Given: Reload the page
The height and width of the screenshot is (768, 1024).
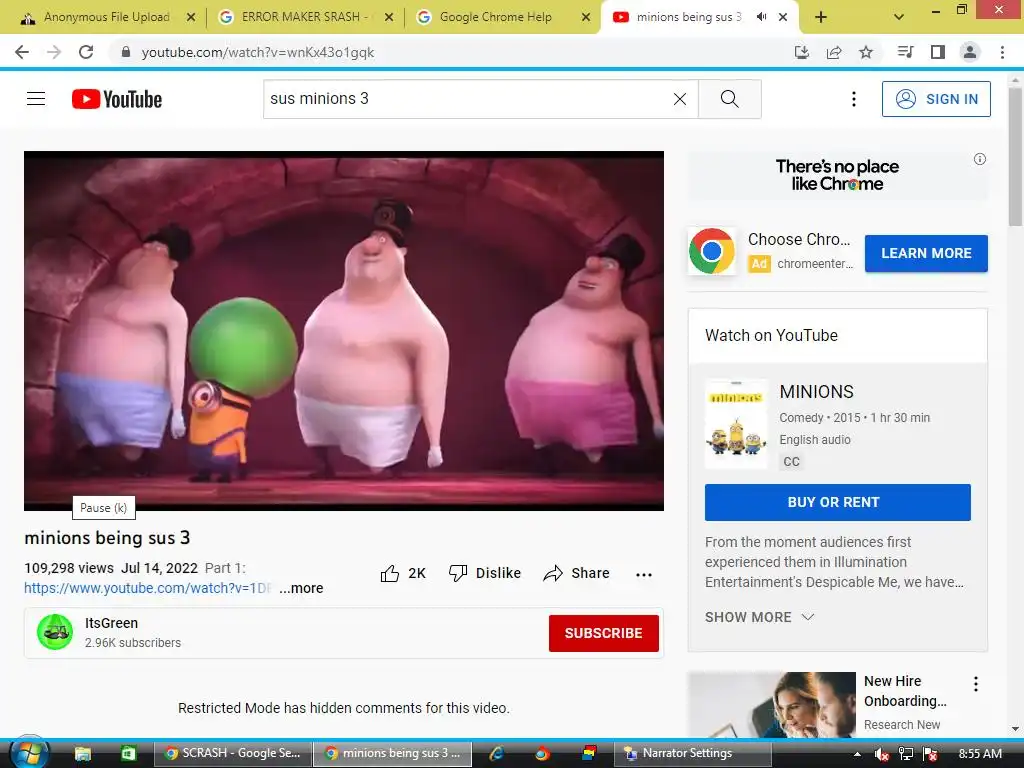Looking at the screenshot, I should click(x=86, y=52).
